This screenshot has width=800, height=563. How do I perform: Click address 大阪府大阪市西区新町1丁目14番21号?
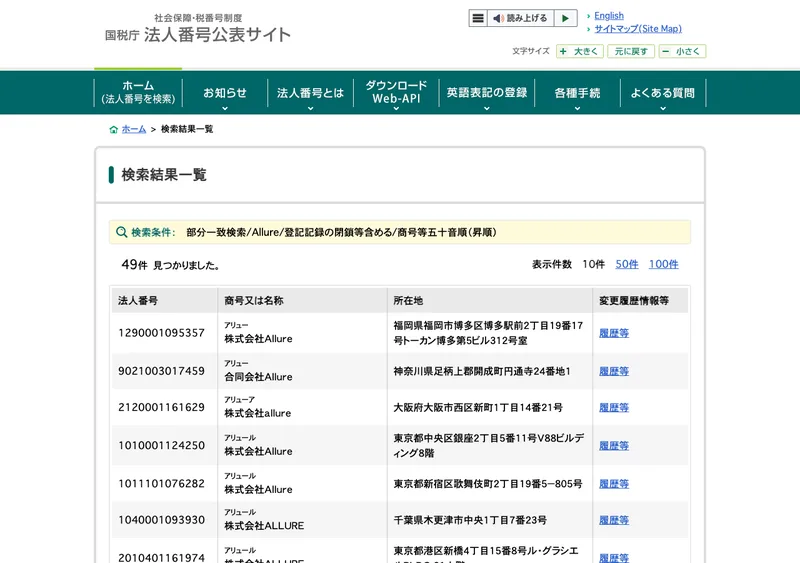[478, 407]
